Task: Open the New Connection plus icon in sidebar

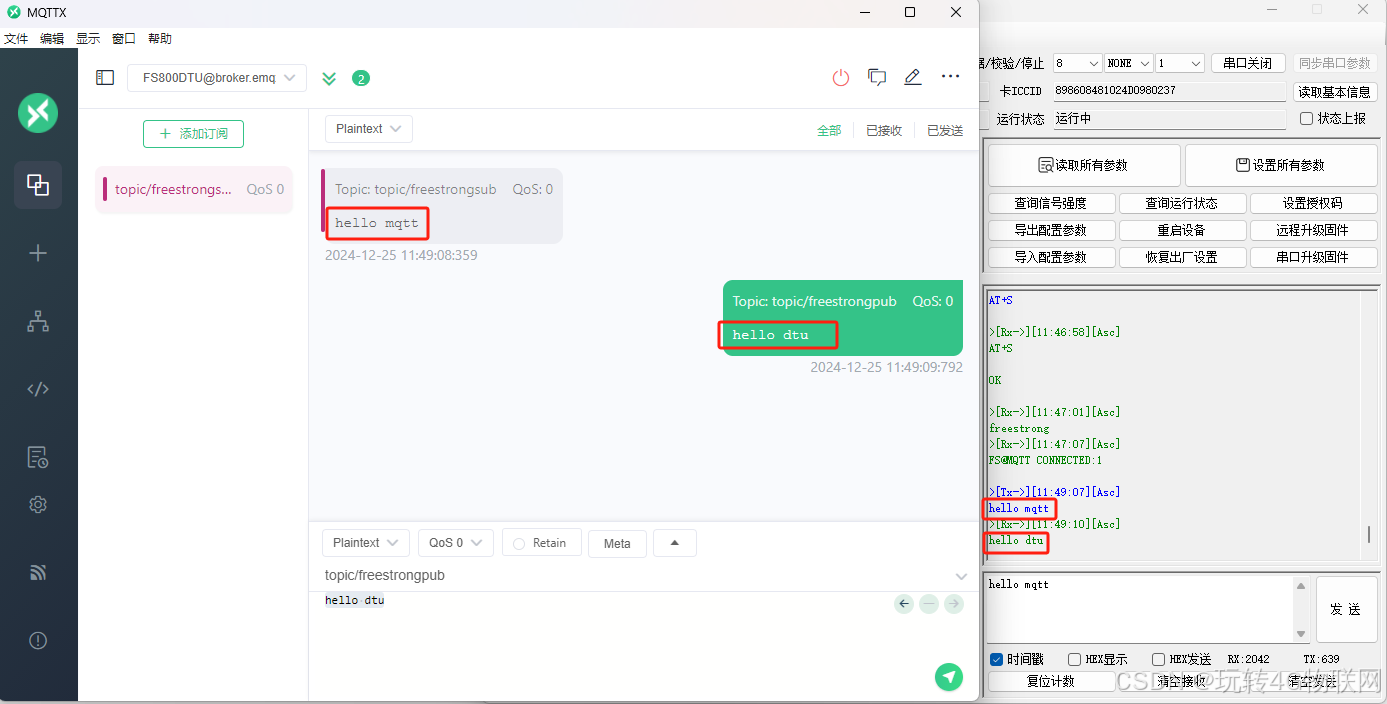Action: (x=38, y=253)
